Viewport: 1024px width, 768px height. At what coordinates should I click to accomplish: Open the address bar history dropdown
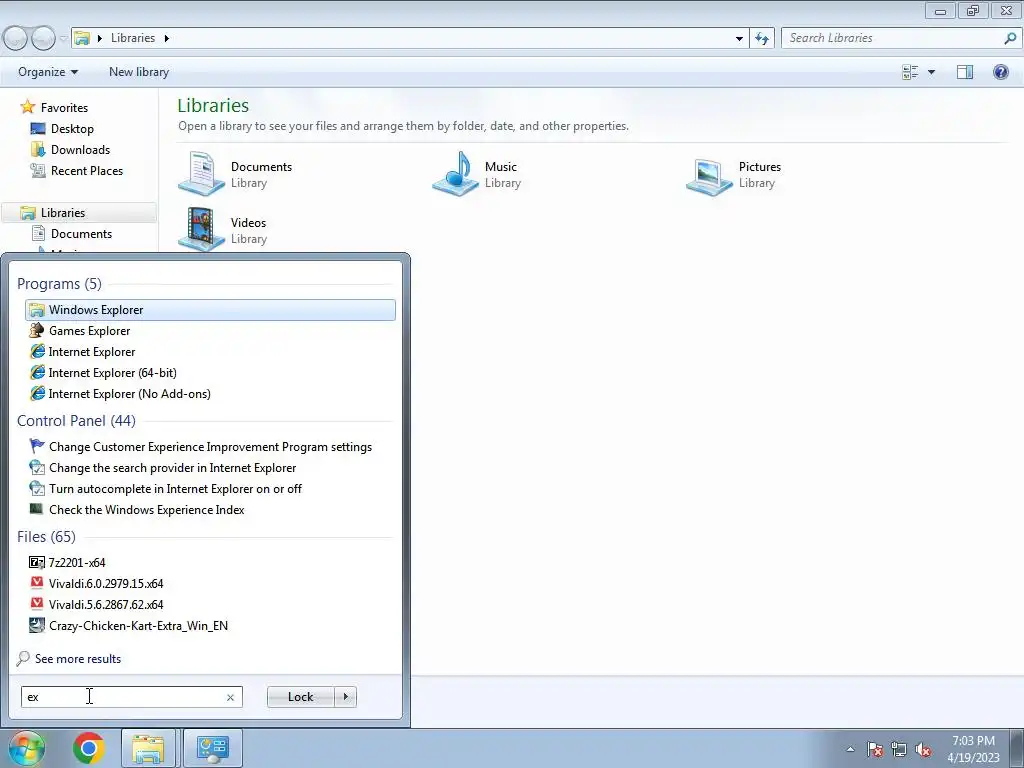click(739, 38)
